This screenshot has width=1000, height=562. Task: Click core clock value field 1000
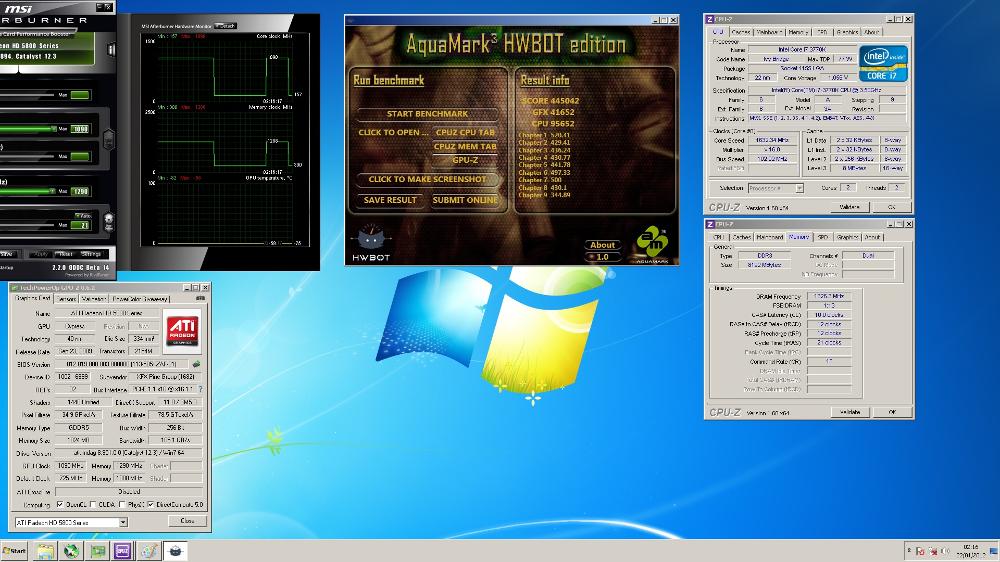tap(80, 129)
